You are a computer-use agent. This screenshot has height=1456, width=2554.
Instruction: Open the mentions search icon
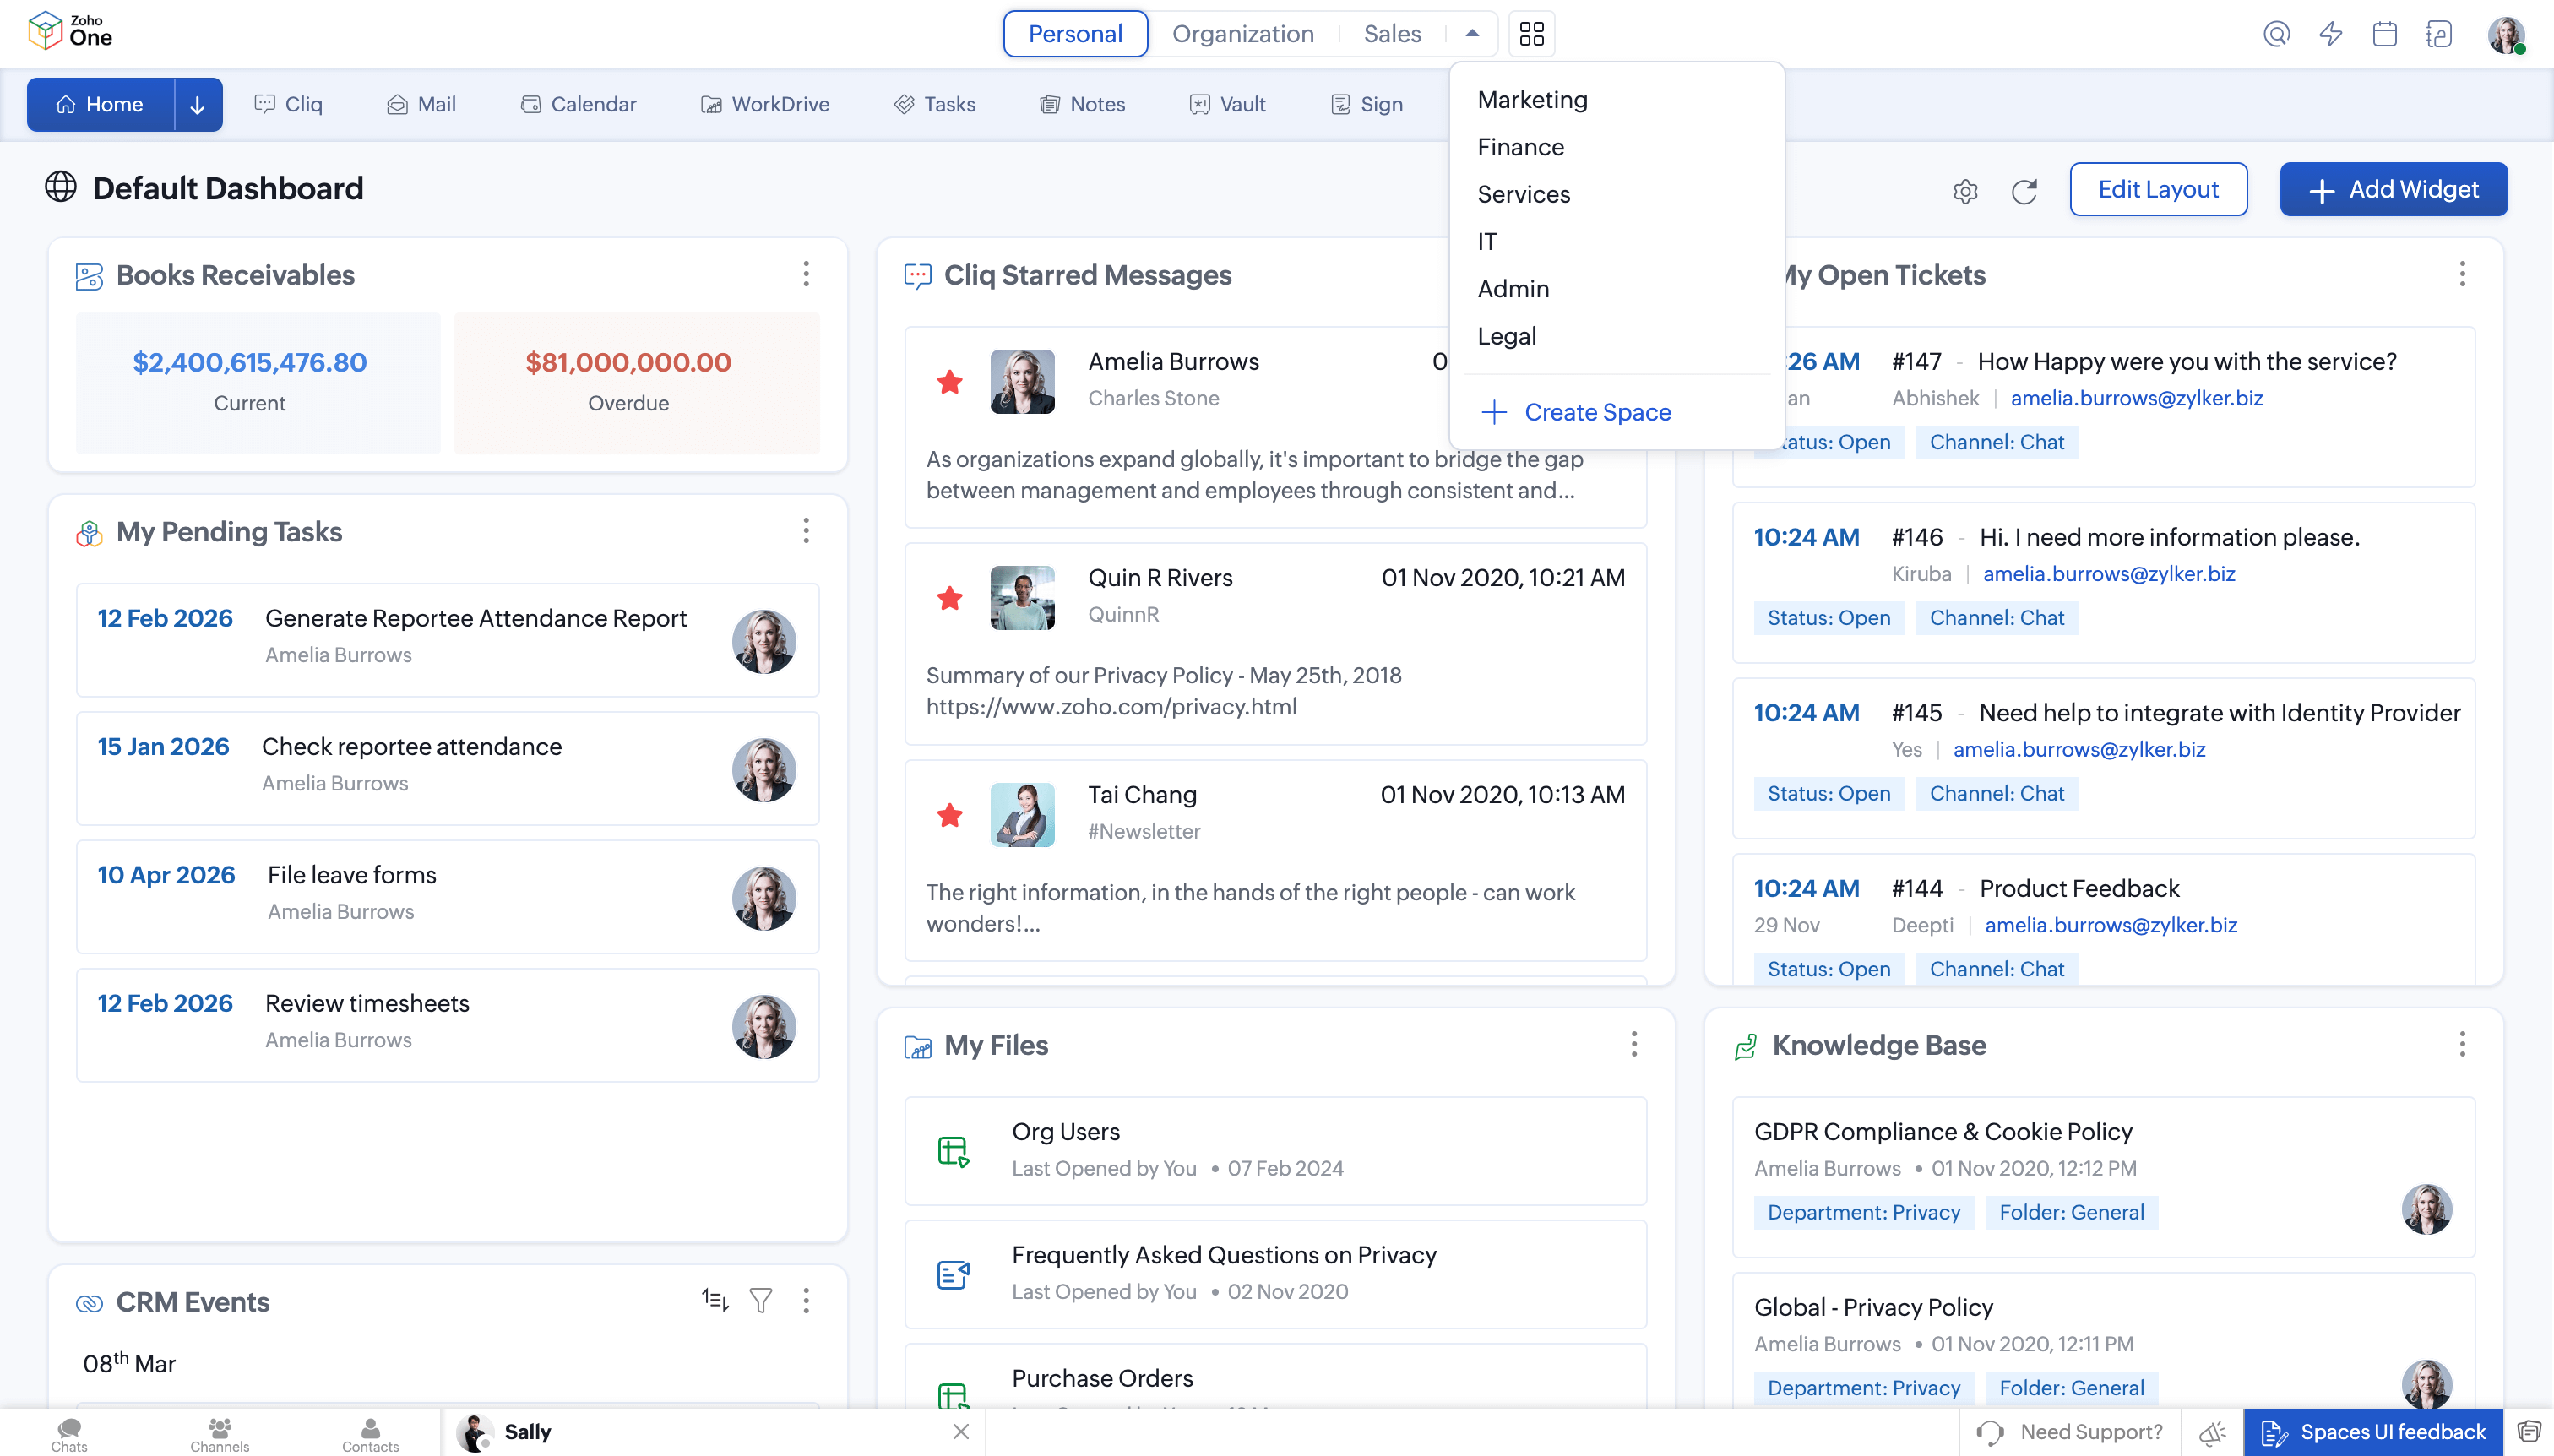click(x=2276, y=33)
